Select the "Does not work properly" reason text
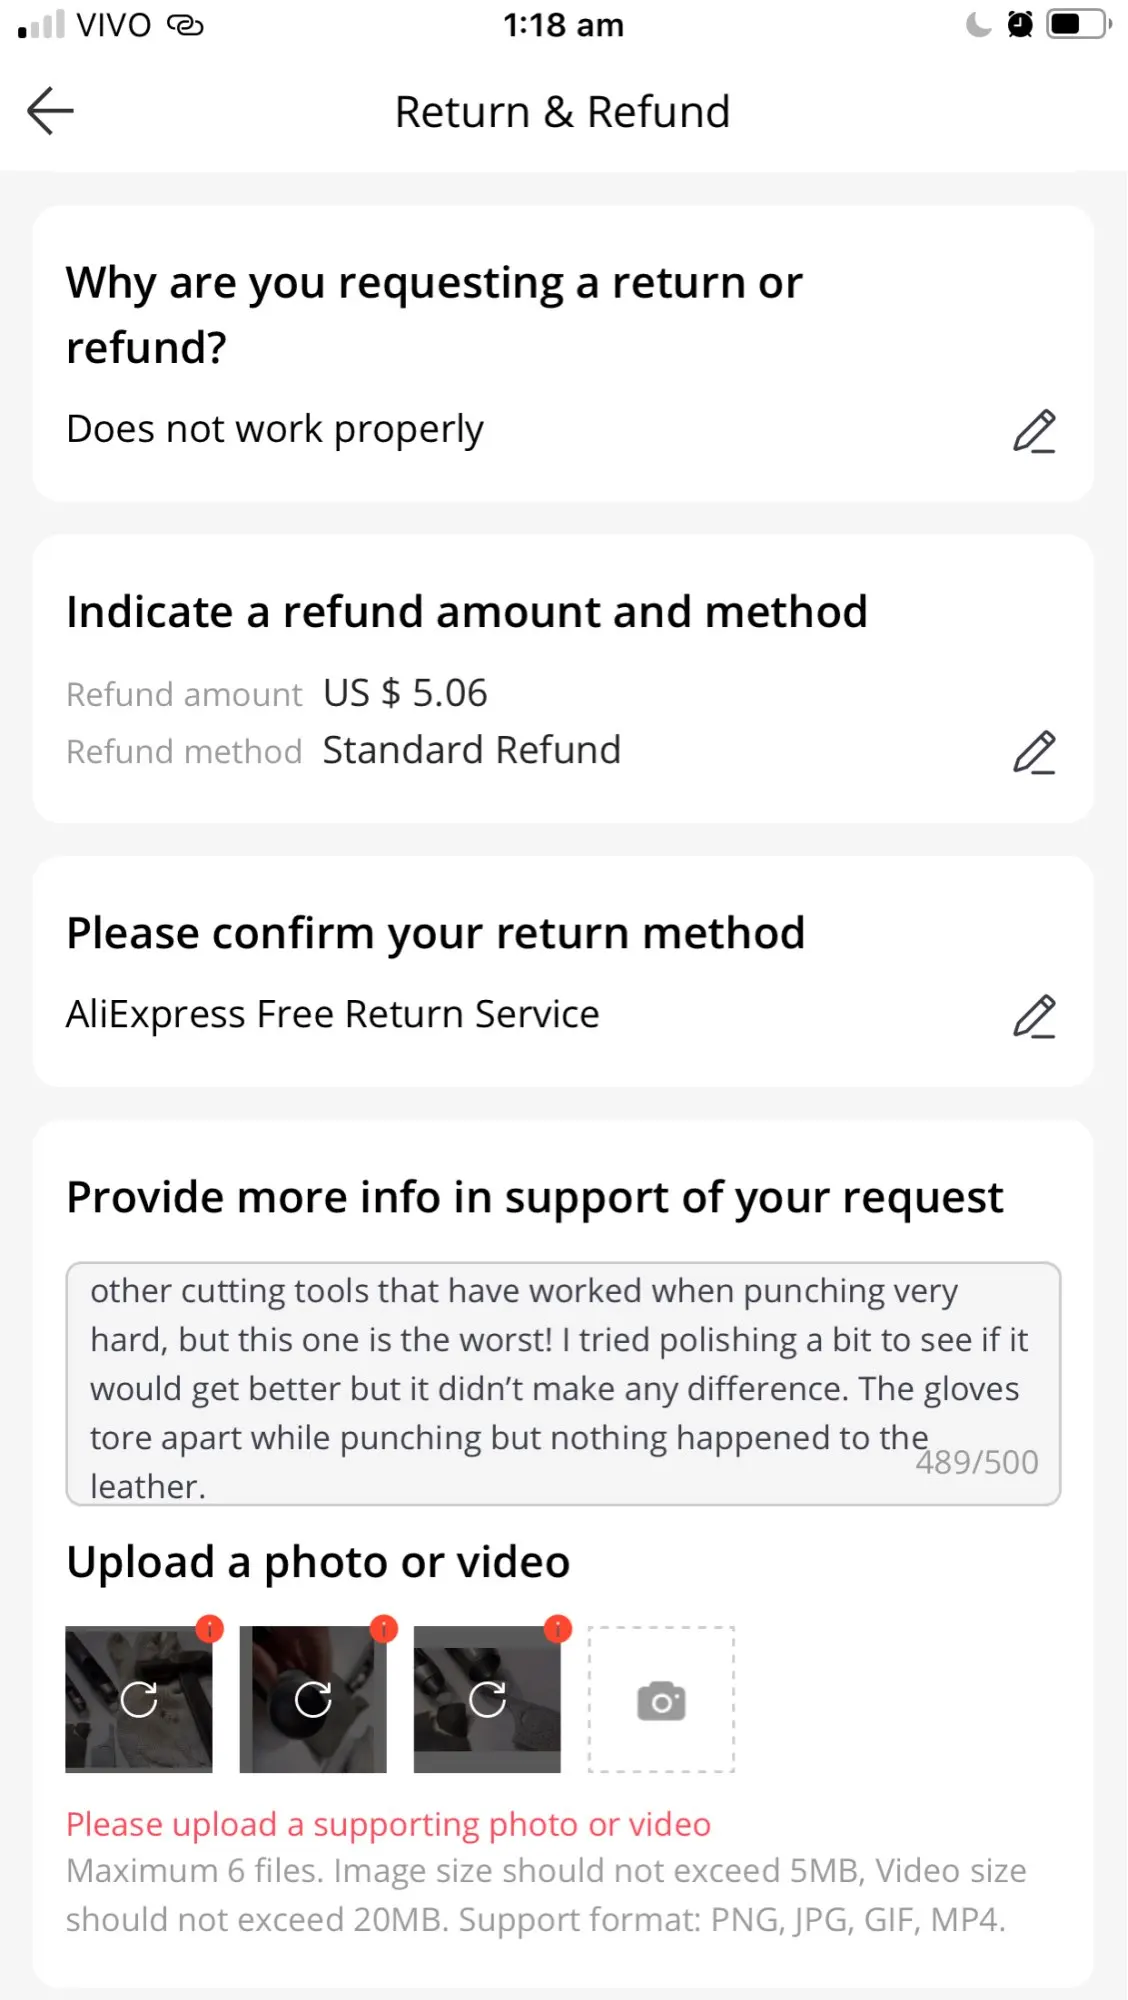This screenshot has width=1128, height=2000. click(275, 429)
